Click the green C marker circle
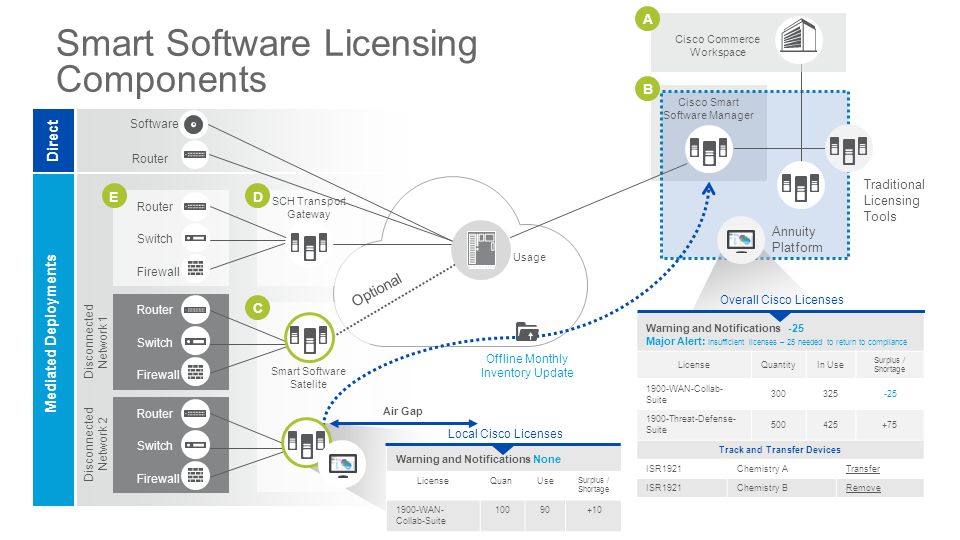The image size is (960, 540). 258,307
